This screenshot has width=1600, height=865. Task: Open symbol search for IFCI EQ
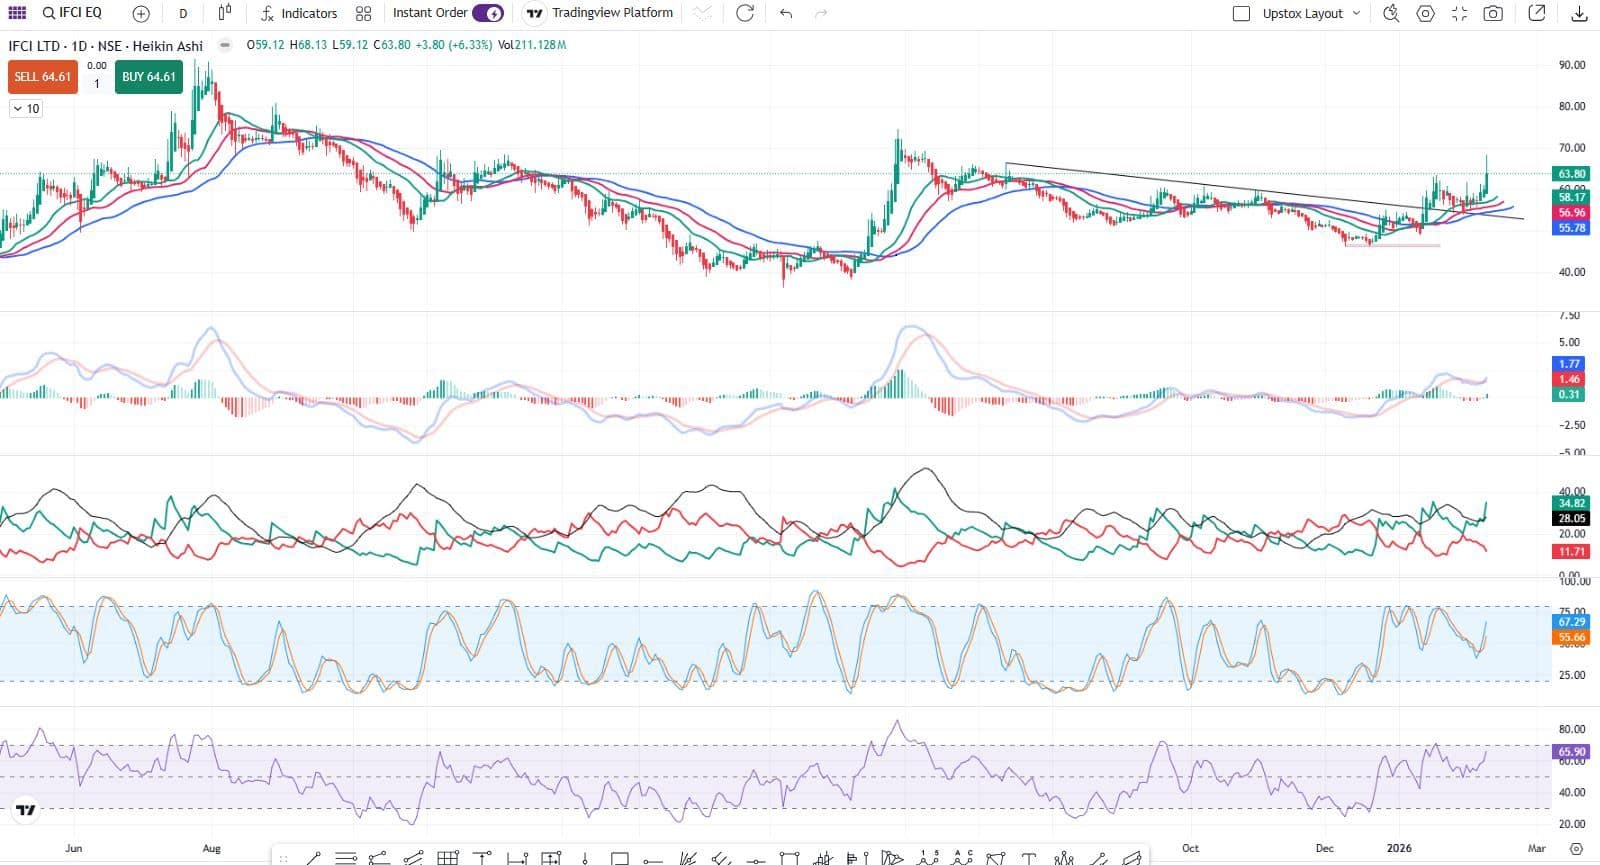click(72, 13)
